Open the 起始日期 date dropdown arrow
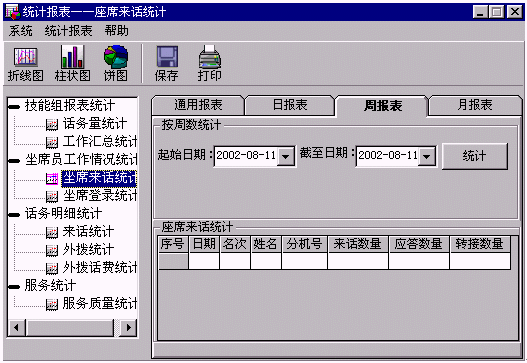This screenshot has width=527, height=363. pyautogui.click(x=286, y=156)
